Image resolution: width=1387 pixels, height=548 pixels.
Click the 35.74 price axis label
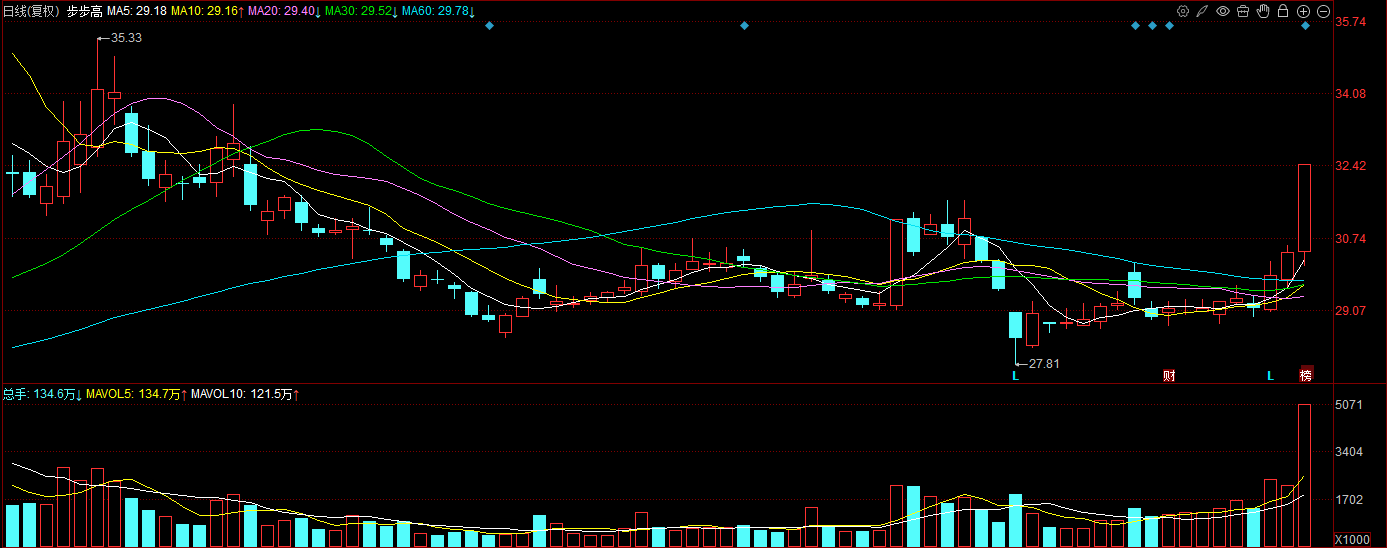[1351, 22]
